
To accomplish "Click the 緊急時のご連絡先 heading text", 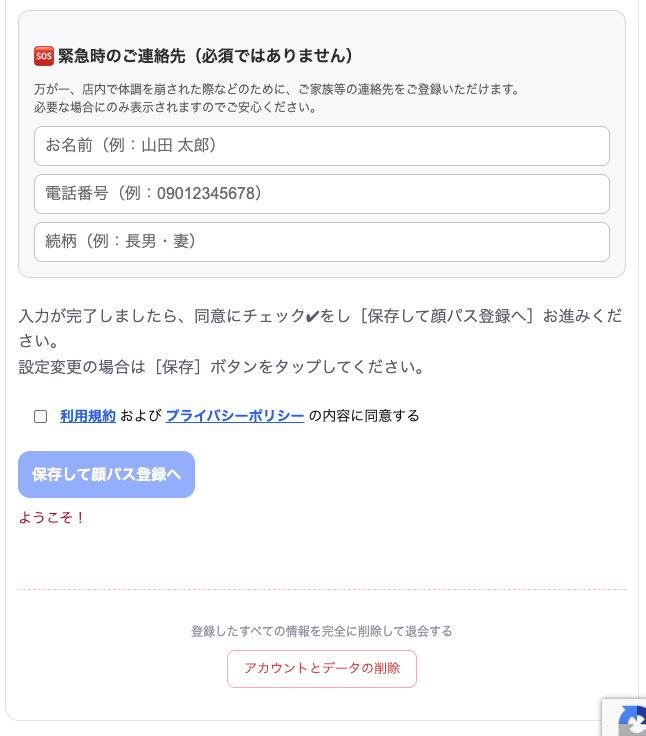I will (206, 56).
